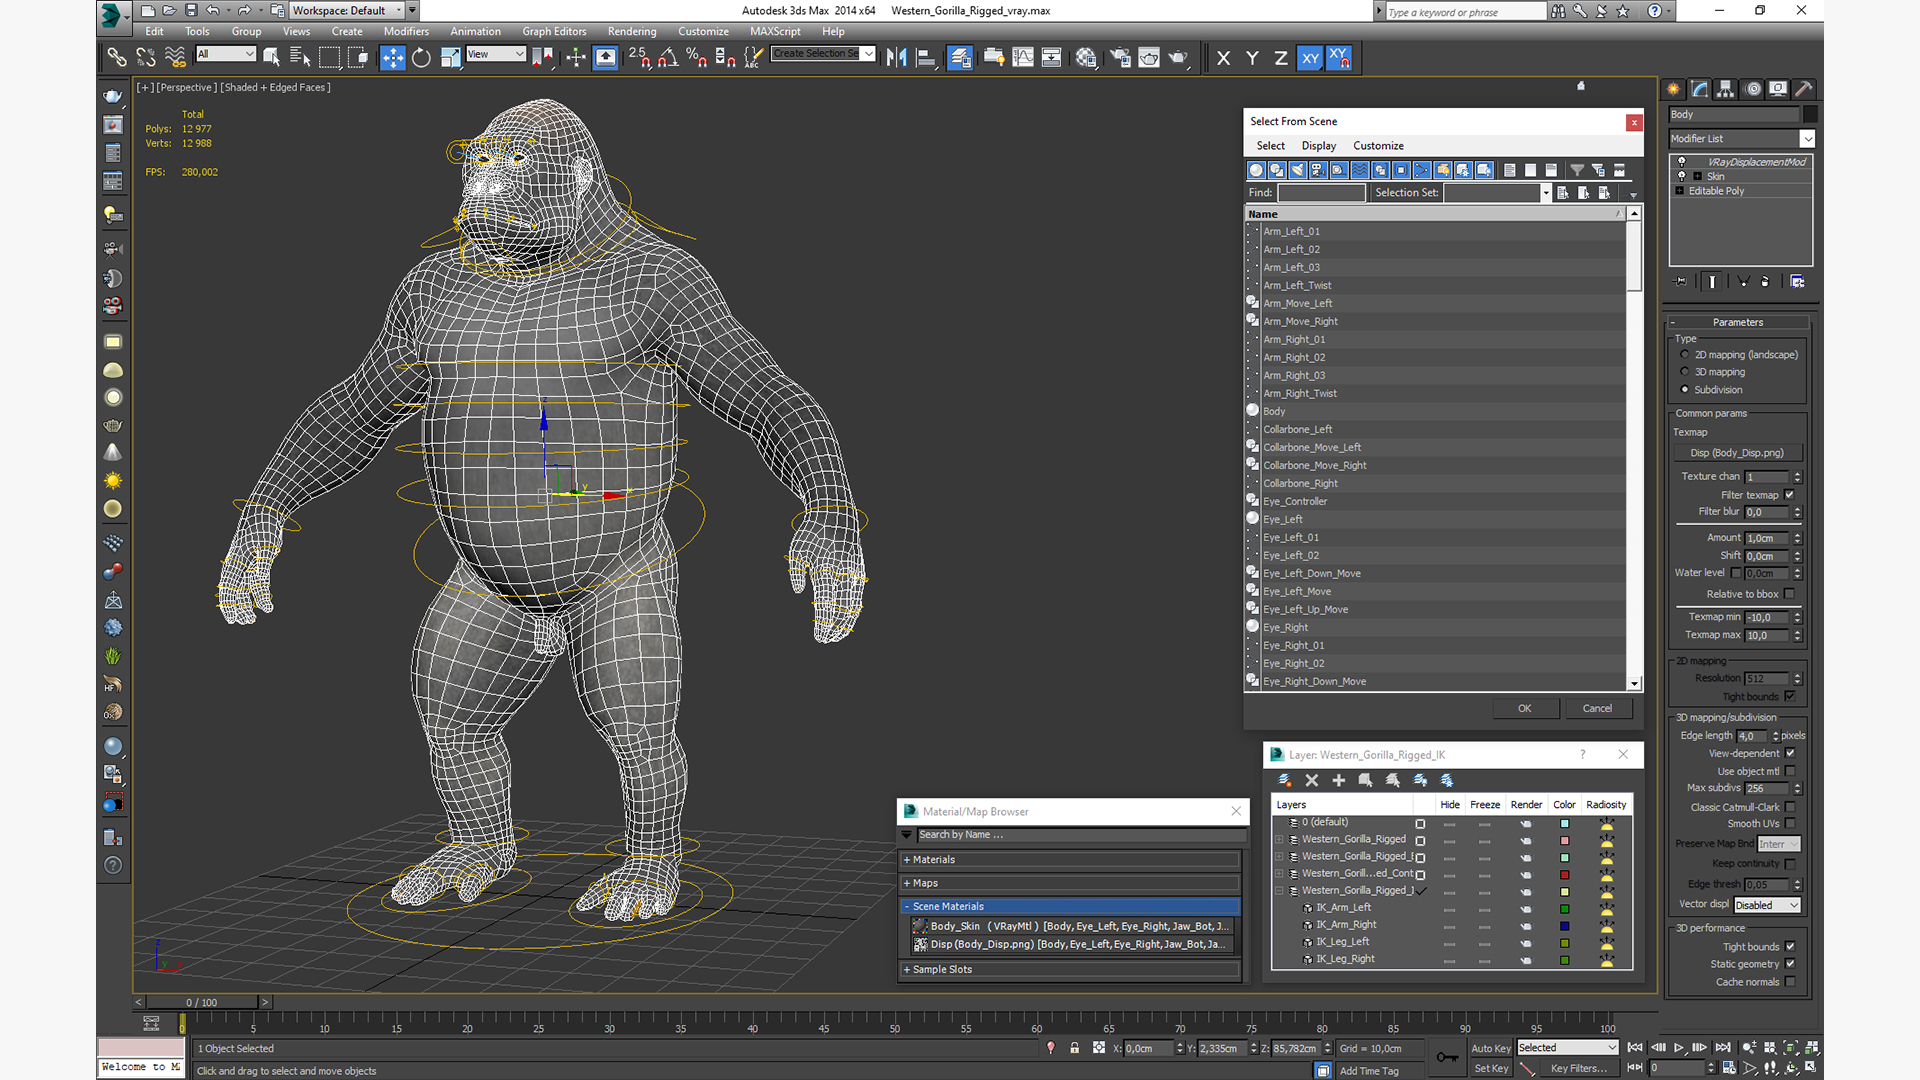1920x1080 pixels.
Task: Toggle the Filter texmap checkbox
Action: [x=1790, y=495]
